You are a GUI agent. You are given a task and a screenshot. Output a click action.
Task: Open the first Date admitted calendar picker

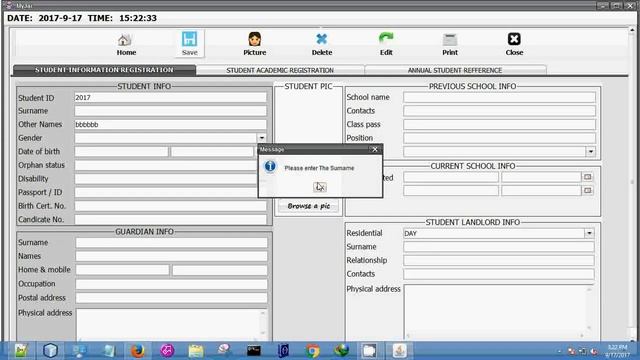click(x=587, y=177)
